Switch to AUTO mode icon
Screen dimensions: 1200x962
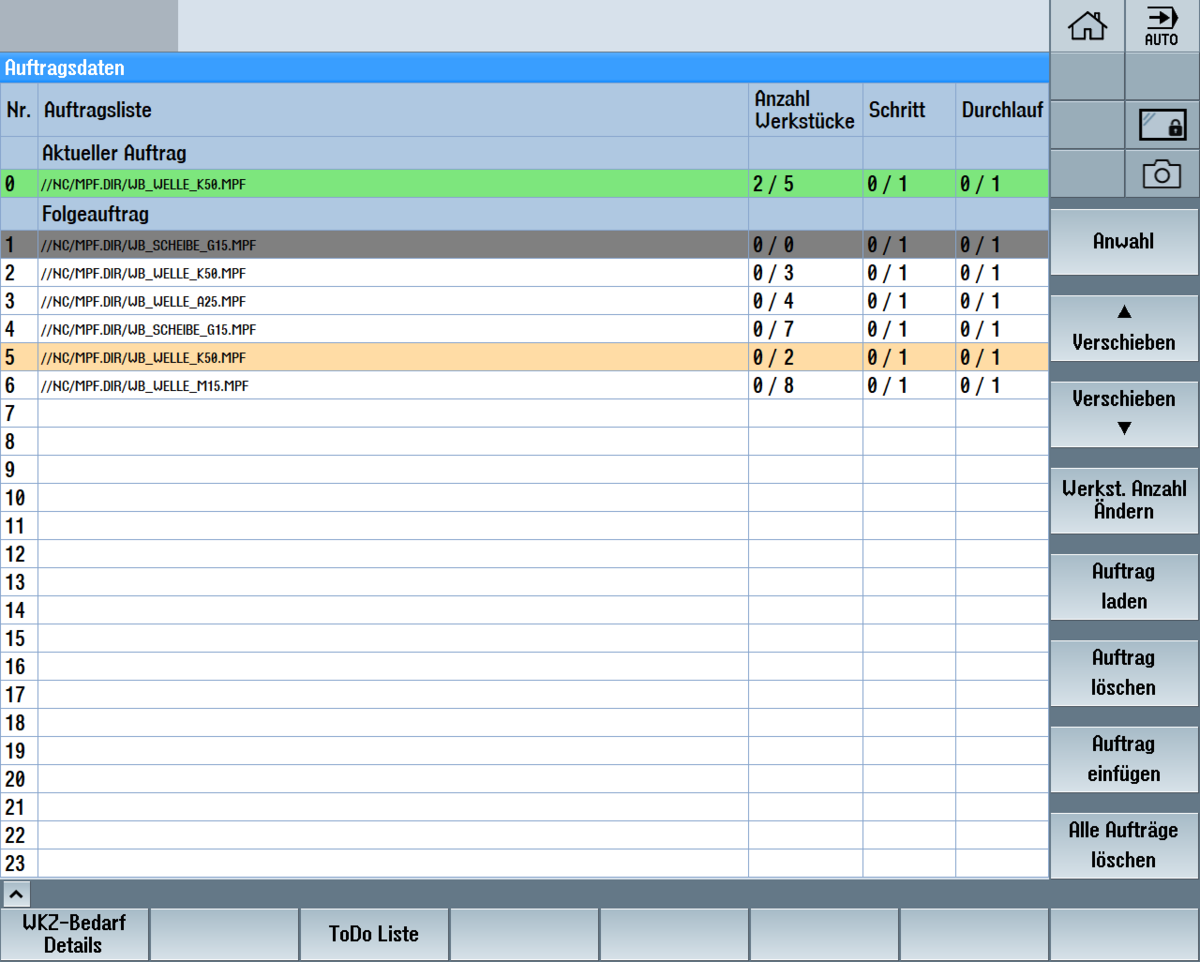pyautogui.click(x=1161, y=26)
